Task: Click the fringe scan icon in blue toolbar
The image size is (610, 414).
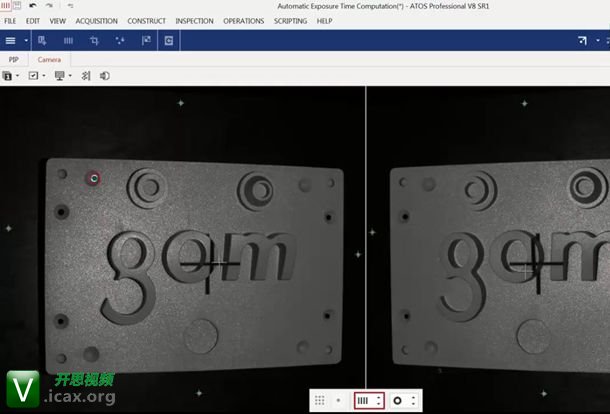Action: pos(68,40)
